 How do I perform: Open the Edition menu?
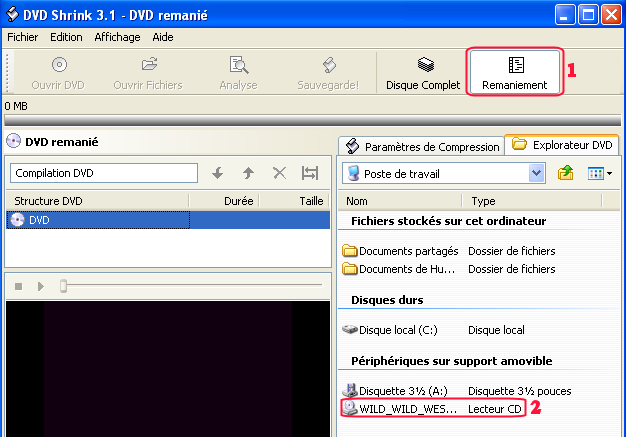66,37
